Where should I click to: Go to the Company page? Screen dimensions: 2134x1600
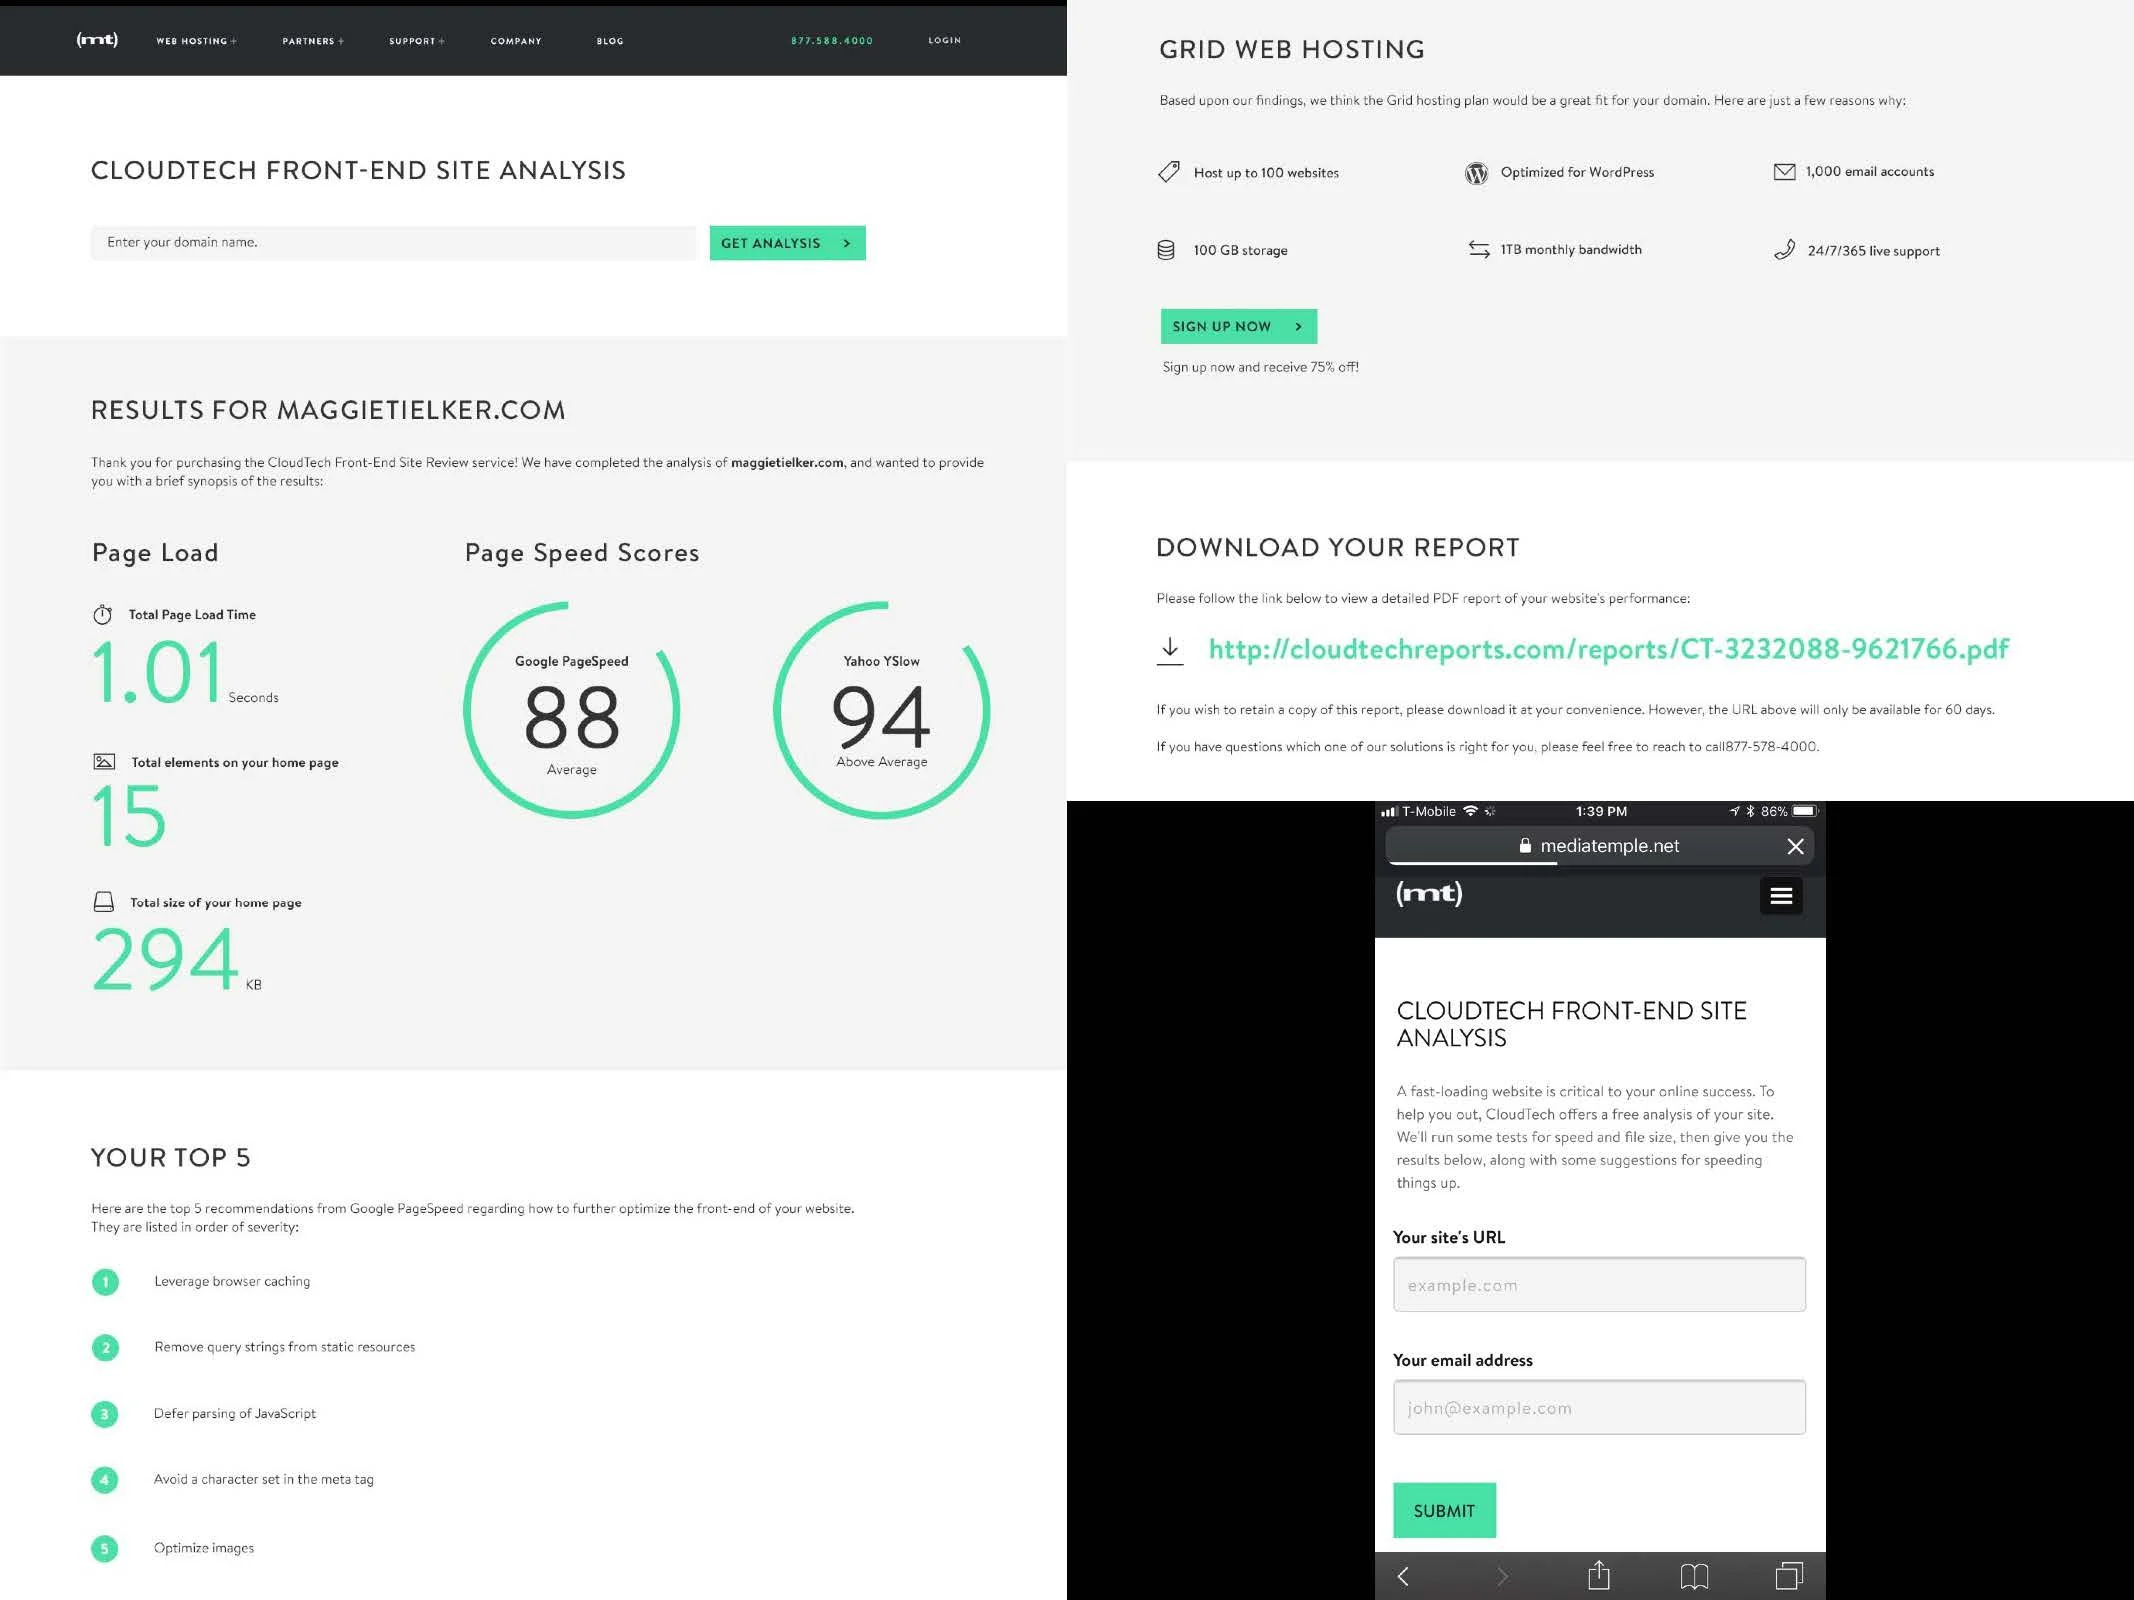[516, 41]
